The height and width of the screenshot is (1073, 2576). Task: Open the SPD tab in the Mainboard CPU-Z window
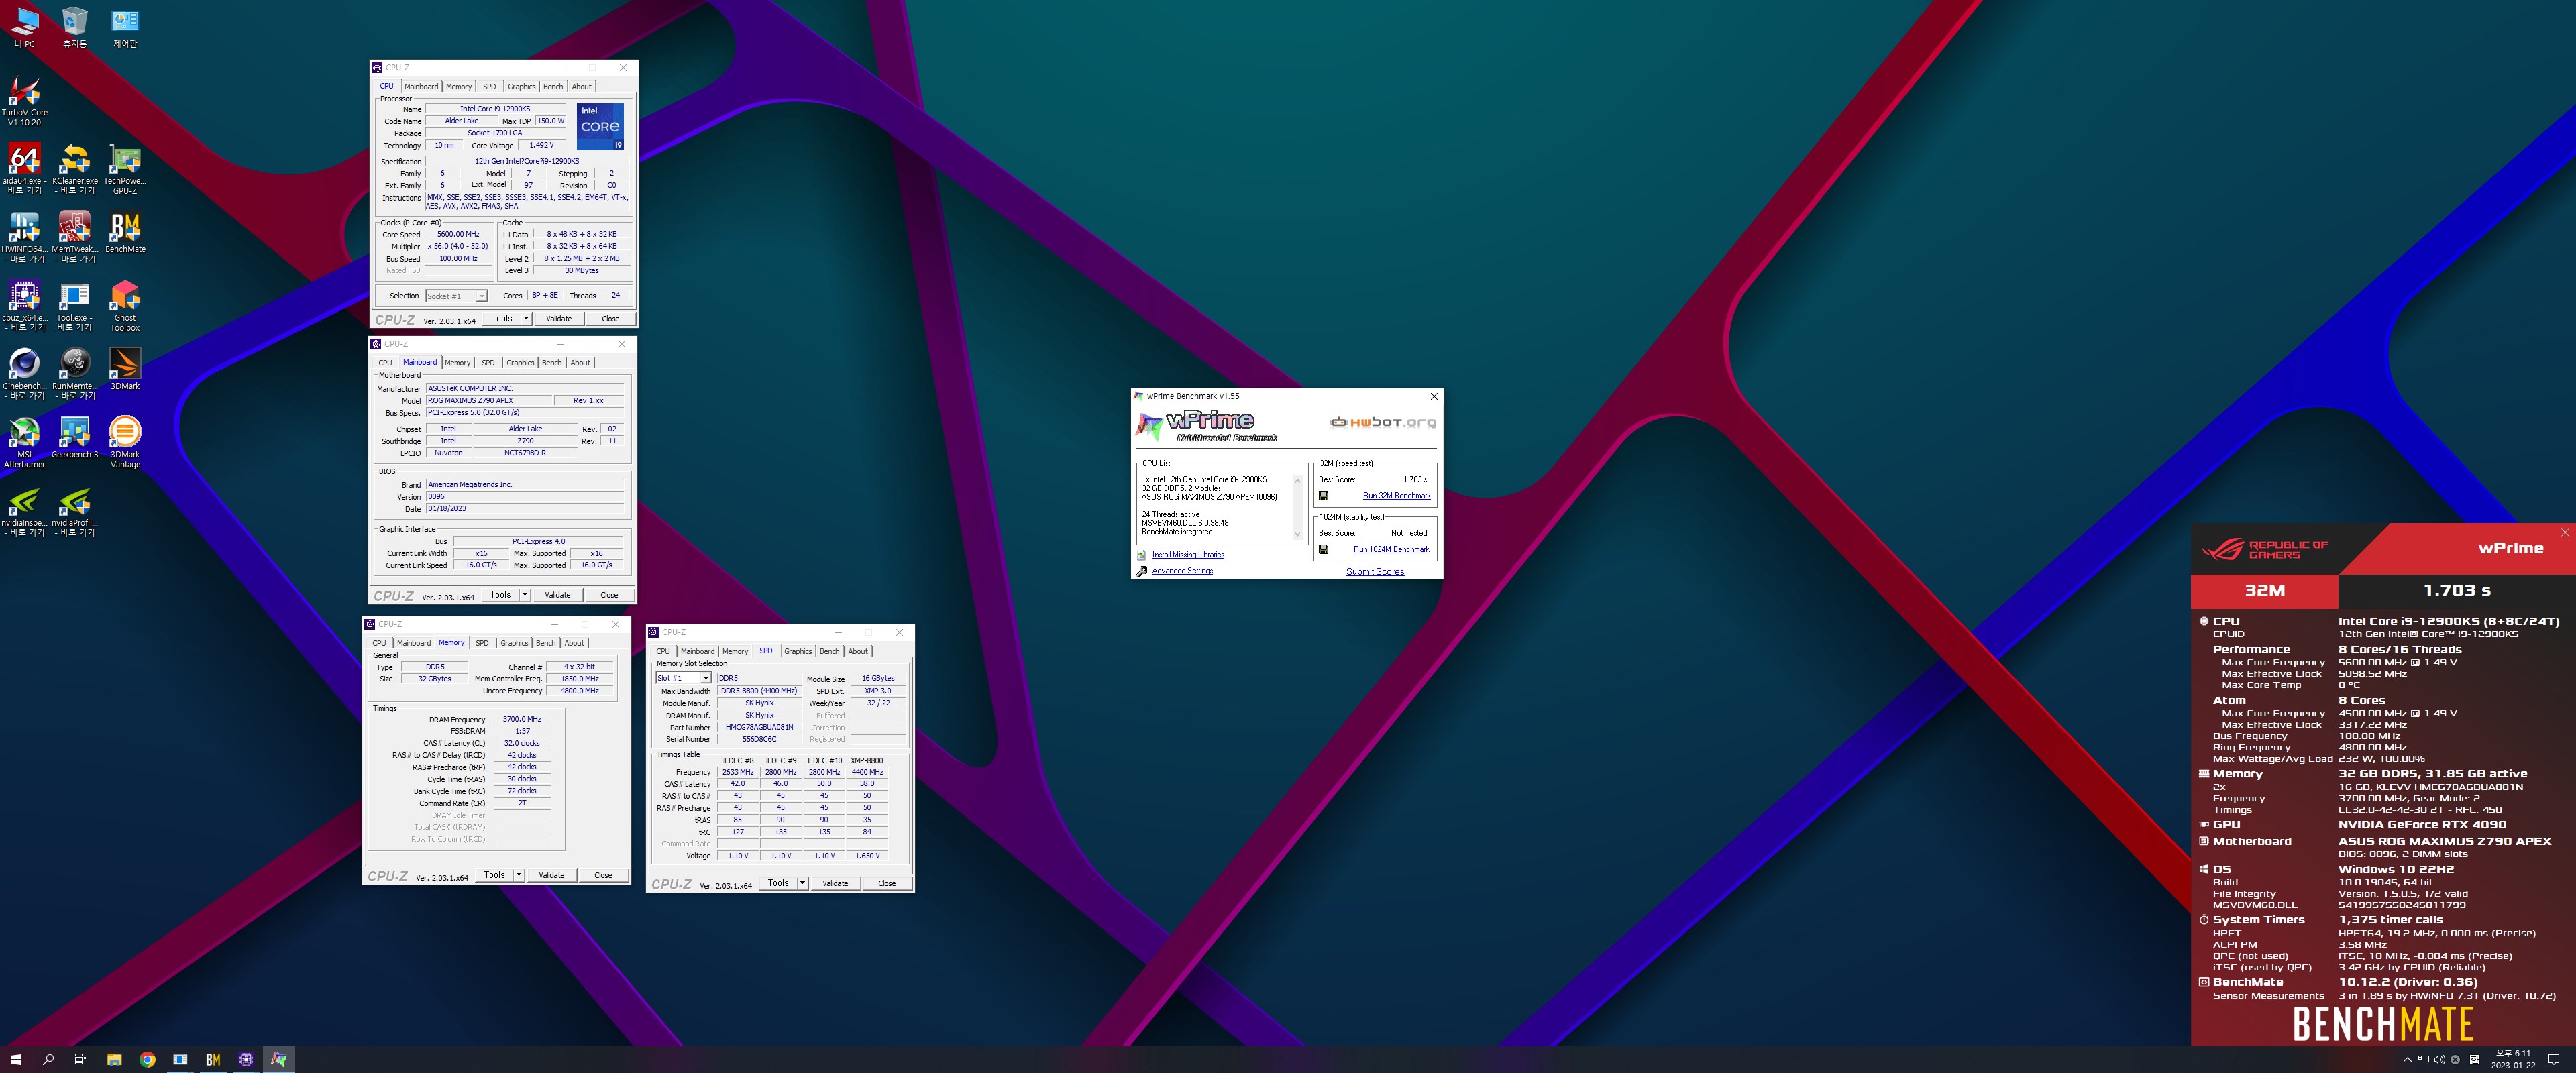pyautogui.click(x=488, y=362)
